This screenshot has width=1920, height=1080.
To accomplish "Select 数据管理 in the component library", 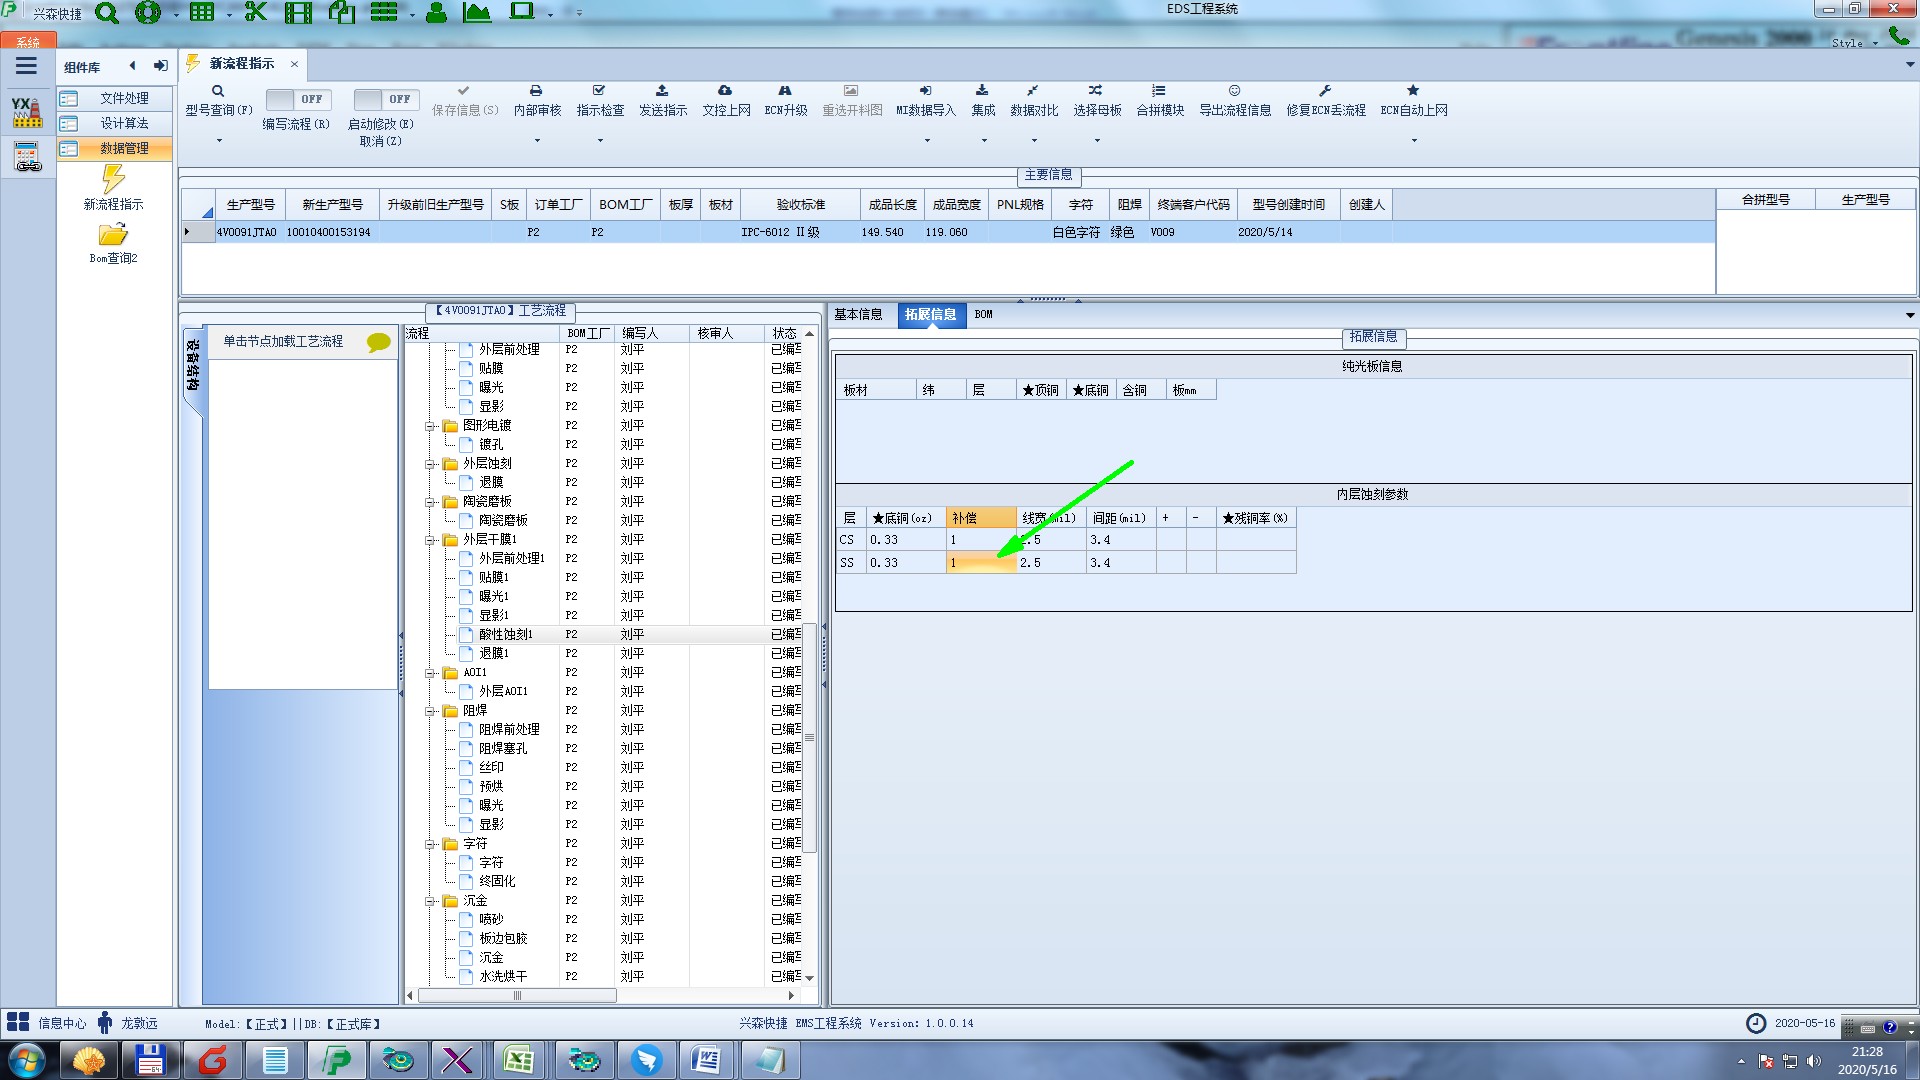I will tap(124, 148).
